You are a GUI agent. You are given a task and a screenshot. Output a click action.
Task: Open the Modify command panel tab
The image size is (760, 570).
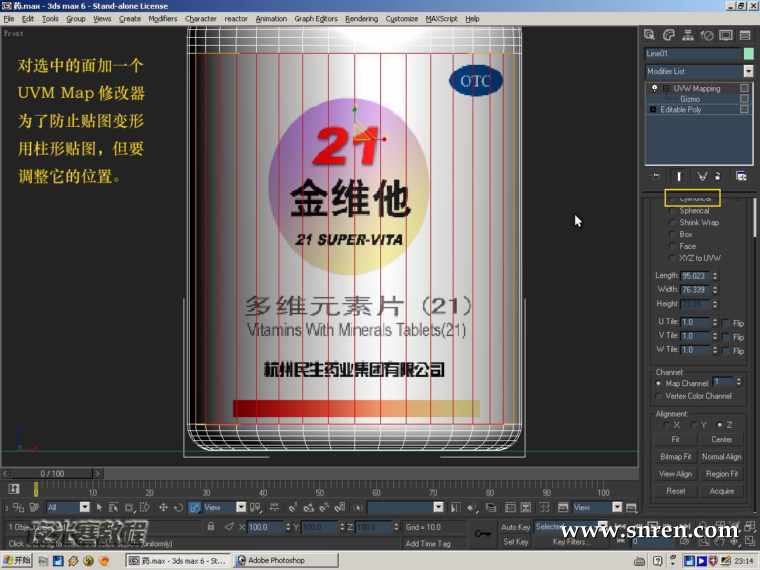pyautogui.click(x=668, y=35)
